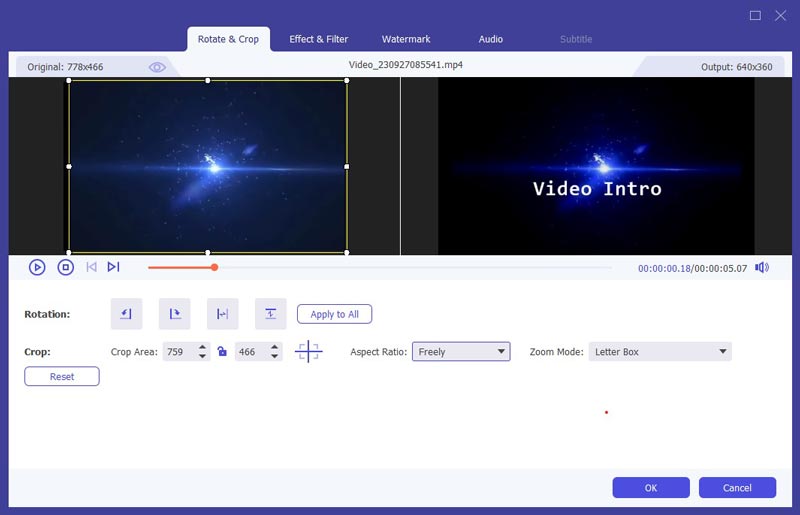The image size is (800, 515).
Task: Increase crop width with up arrow
Action: point(202,347)
